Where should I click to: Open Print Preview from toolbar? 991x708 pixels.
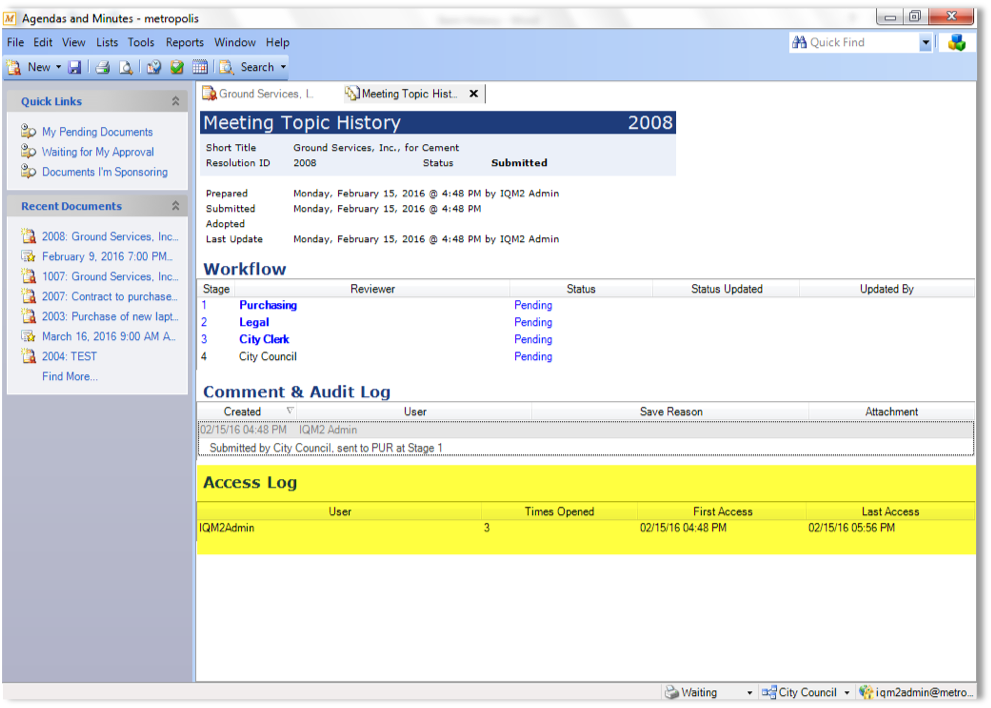(x=126, y=67)
